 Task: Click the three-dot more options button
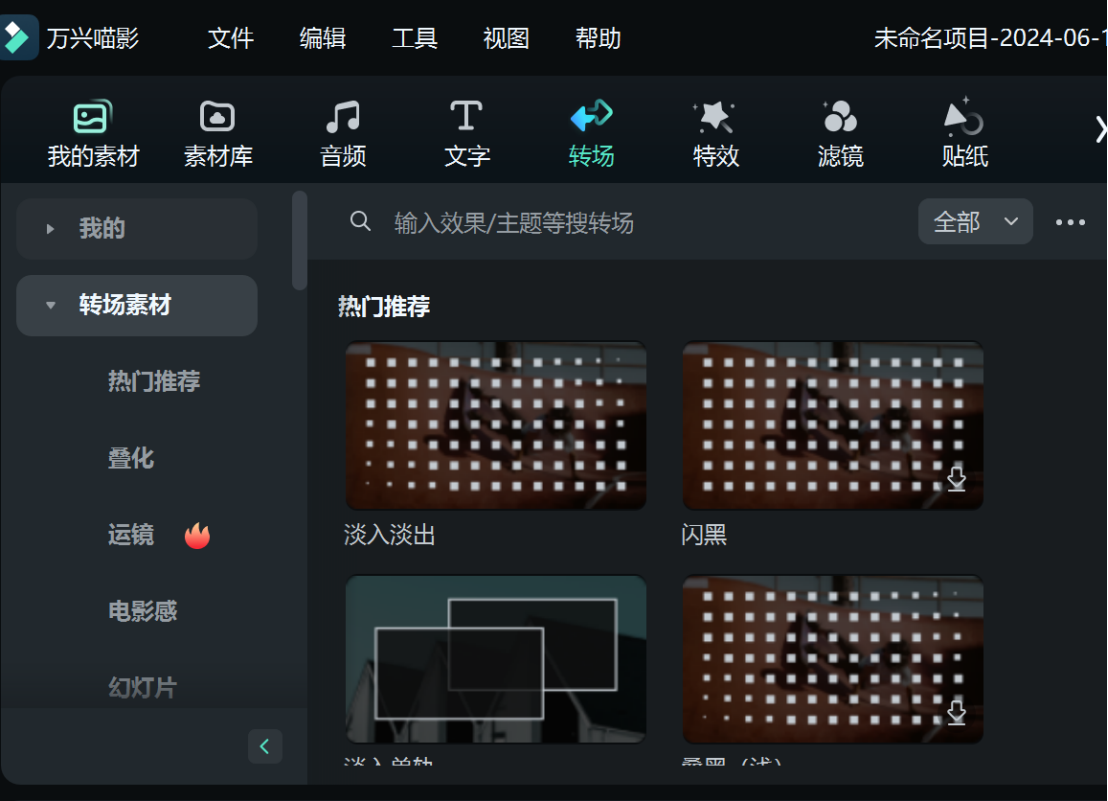coord(1071,222)
